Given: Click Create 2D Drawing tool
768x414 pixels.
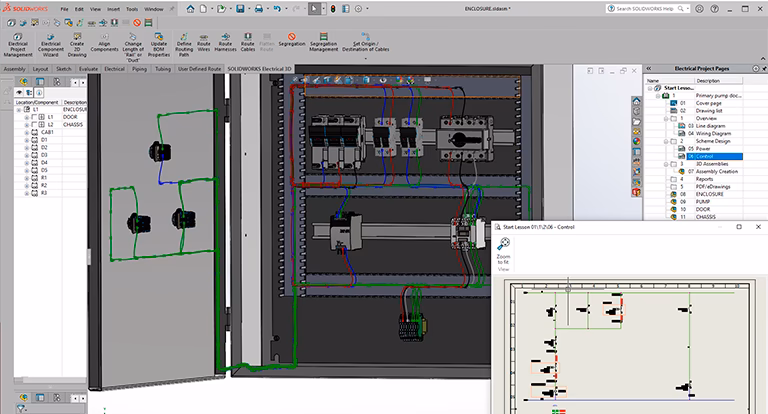Looking at the screenshot, I should coord(77,45).
